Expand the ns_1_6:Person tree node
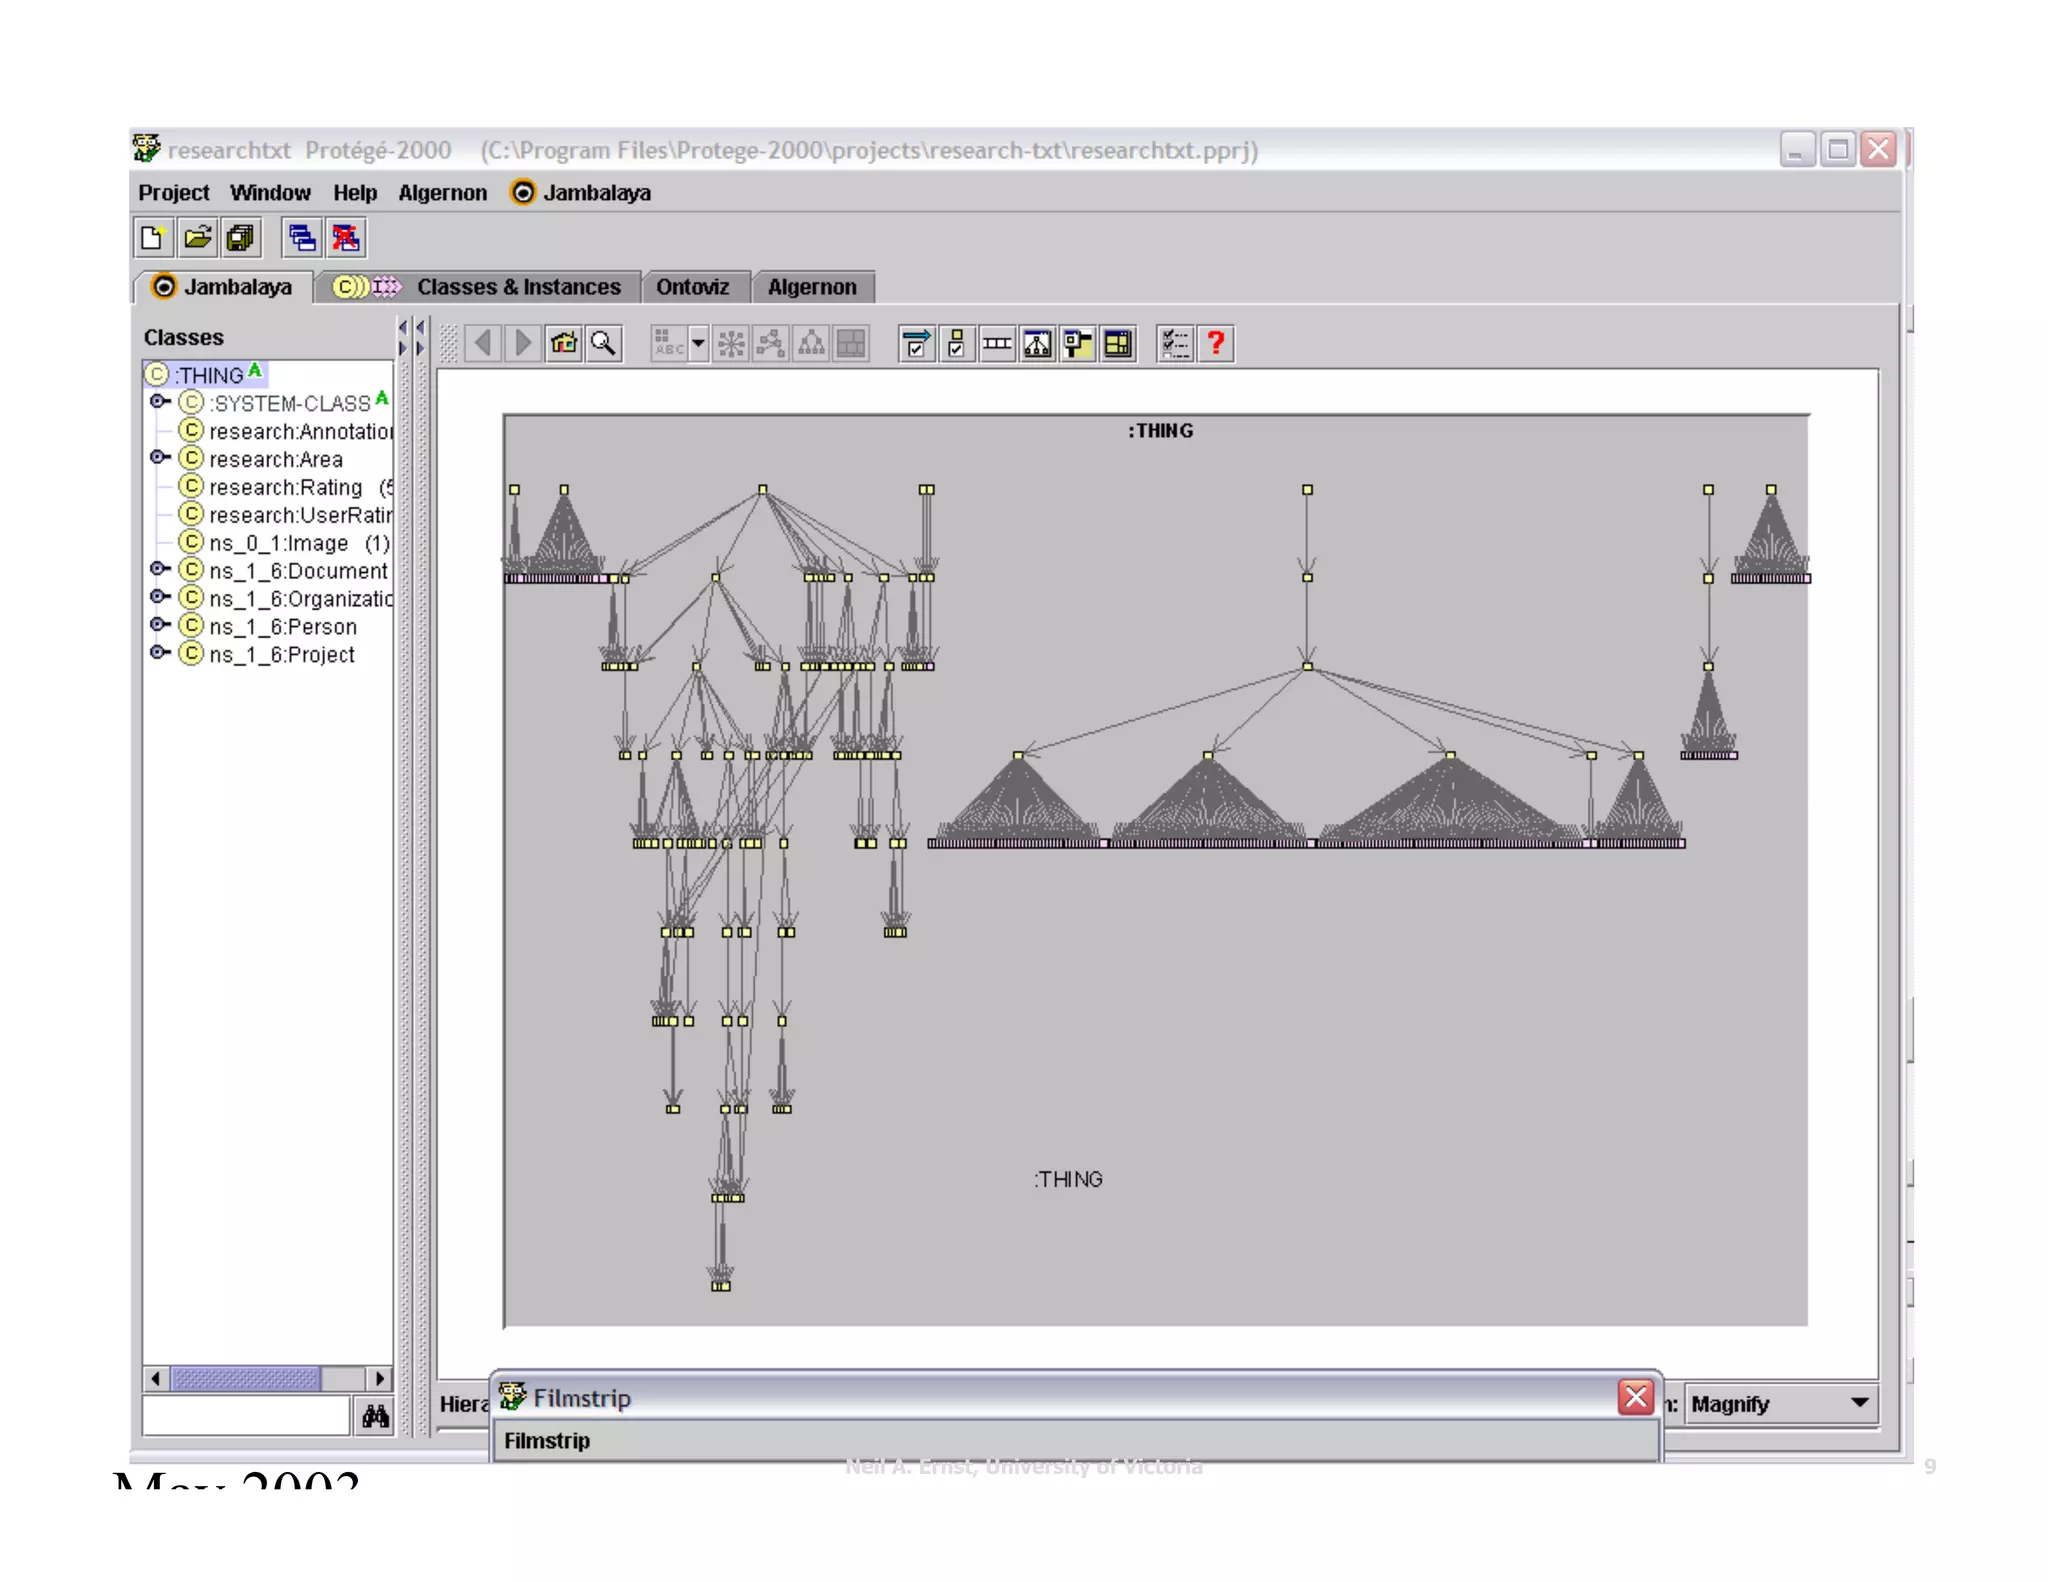This screenshot has height=1582, width=2048. pos(158,625)
